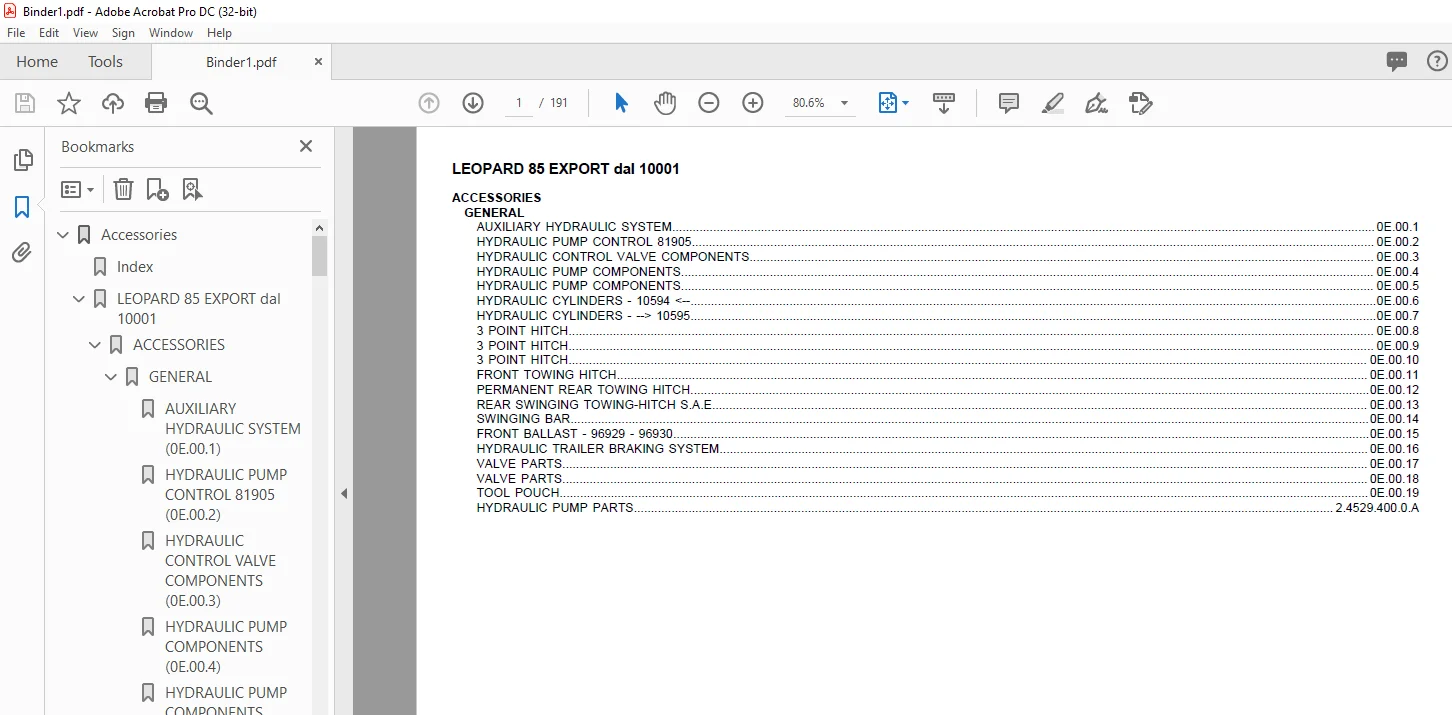Open bookmarks options menu dropdown

point(77,189)
